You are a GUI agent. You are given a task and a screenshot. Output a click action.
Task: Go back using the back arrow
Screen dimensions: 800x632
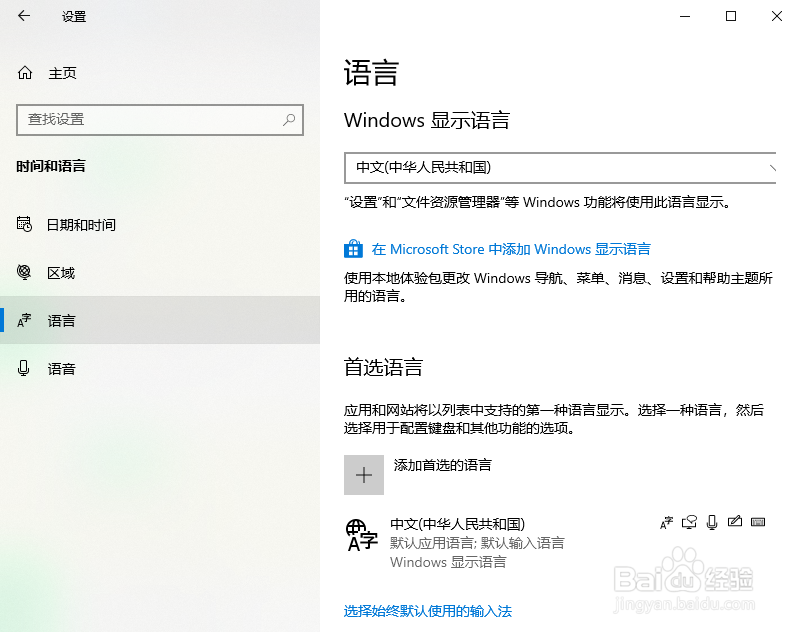tap(24, 16)
